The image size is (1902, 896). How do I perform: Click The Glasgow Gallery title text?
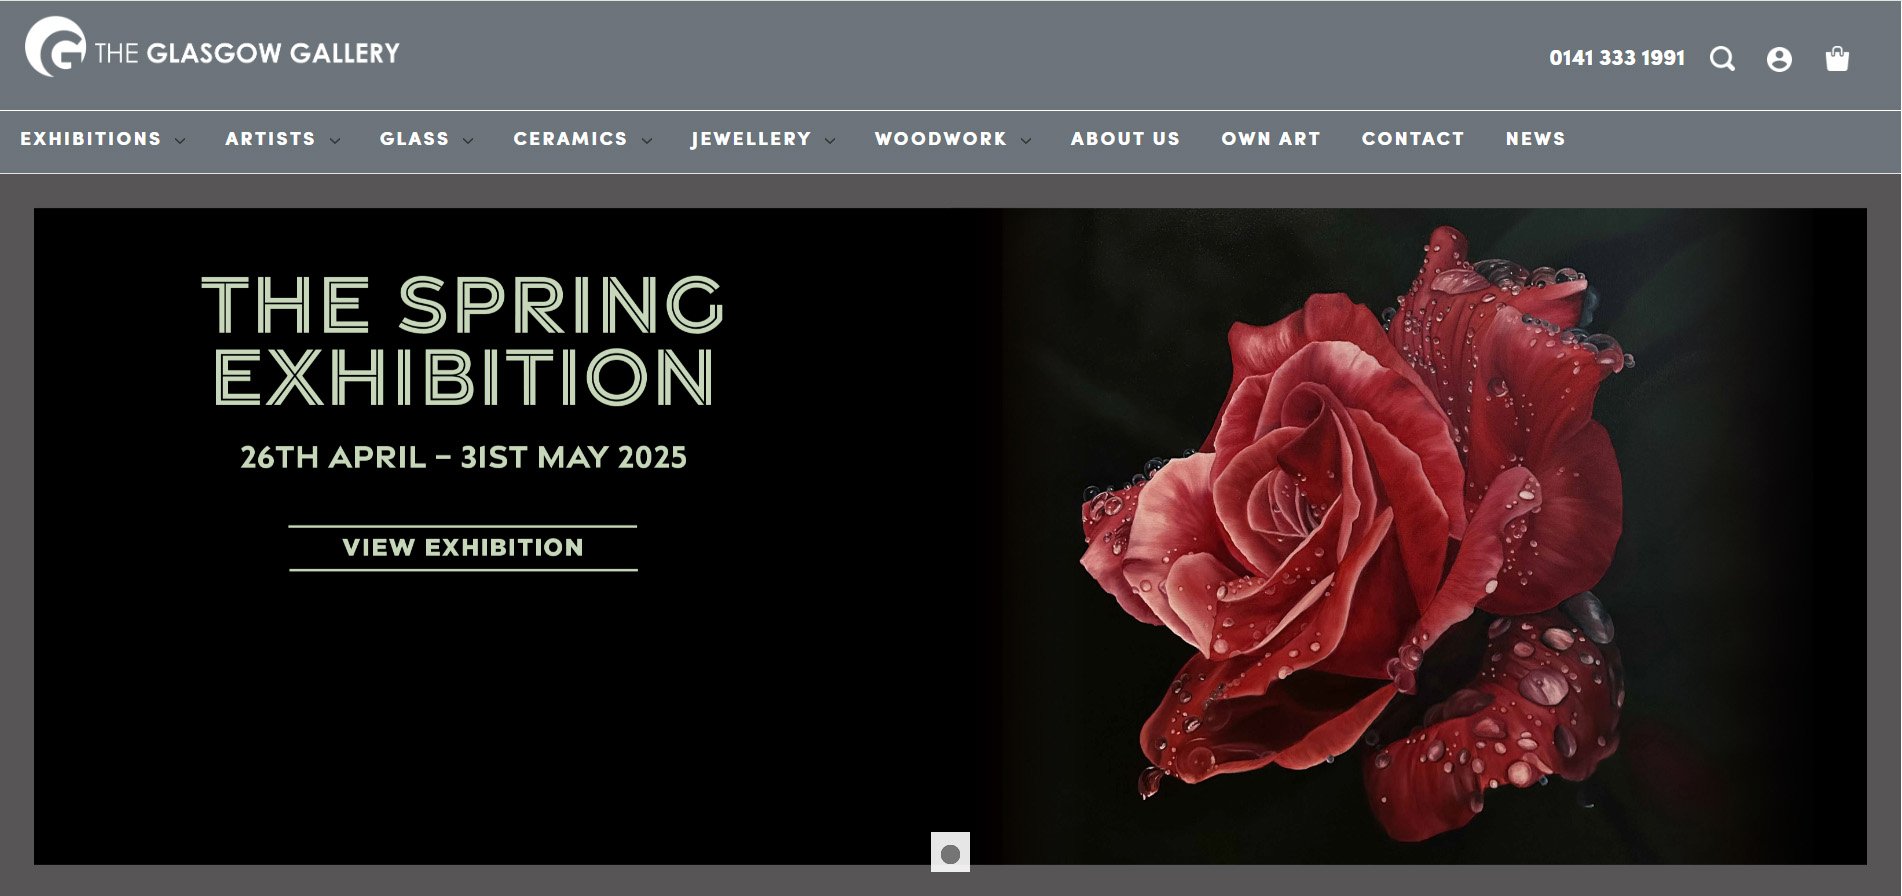click(247, 53)
